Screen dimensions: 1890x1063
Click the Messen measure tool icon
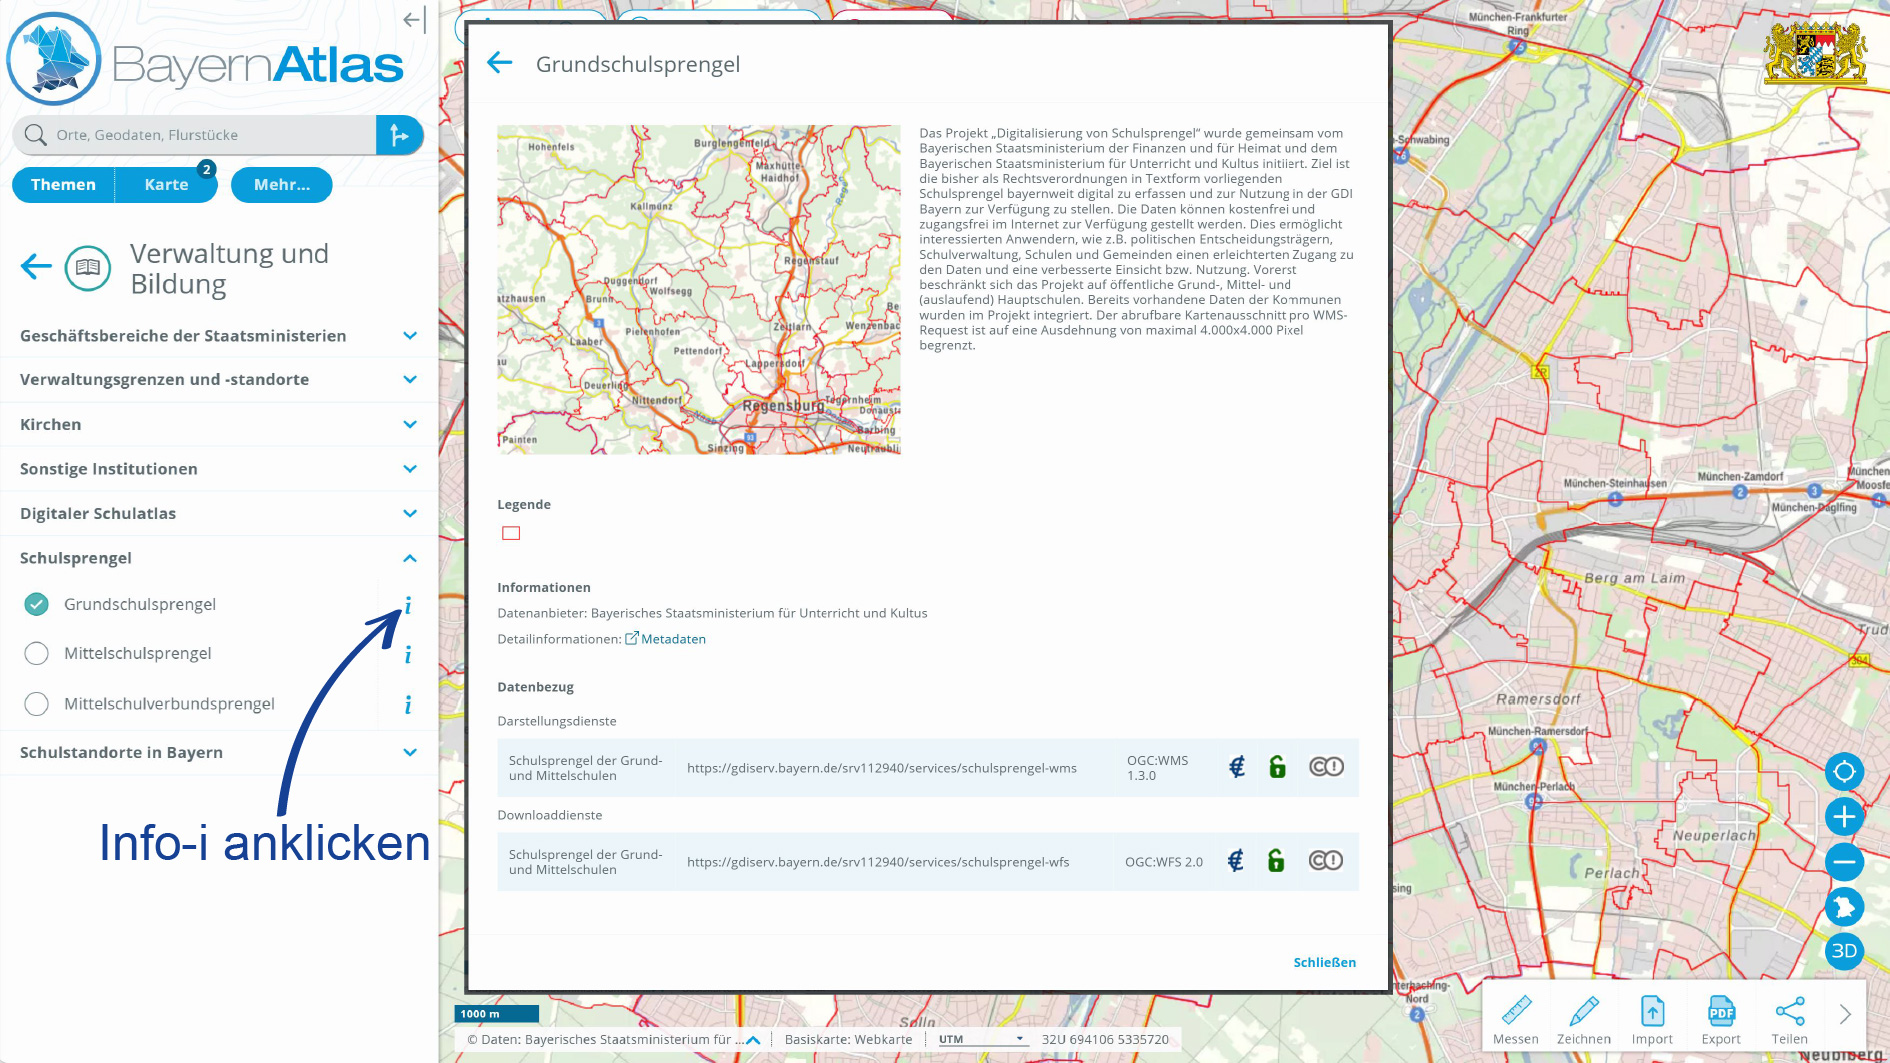tap(1515, 1012)
